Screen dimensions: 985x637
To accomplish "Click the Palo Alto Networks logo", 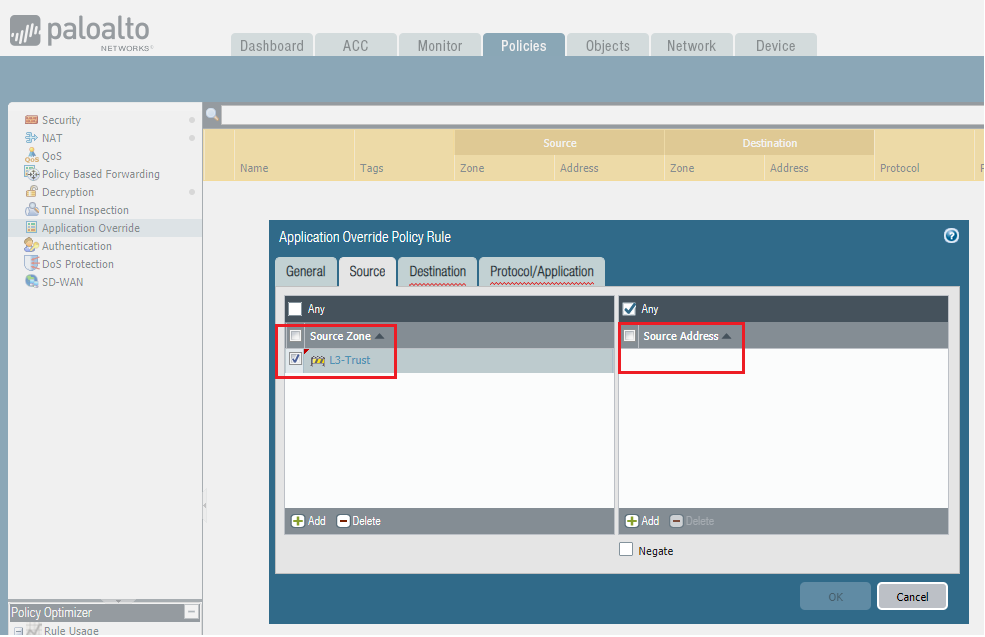I will pos(80,32).
